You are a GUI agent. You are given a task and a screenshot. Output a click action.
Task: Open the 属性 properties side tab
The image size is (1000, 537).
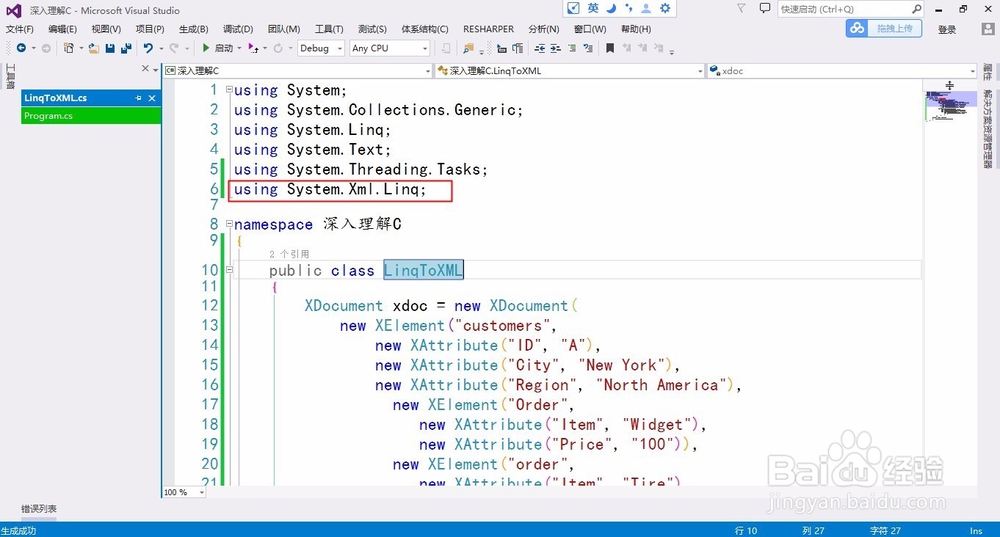(x=987, y=72)
